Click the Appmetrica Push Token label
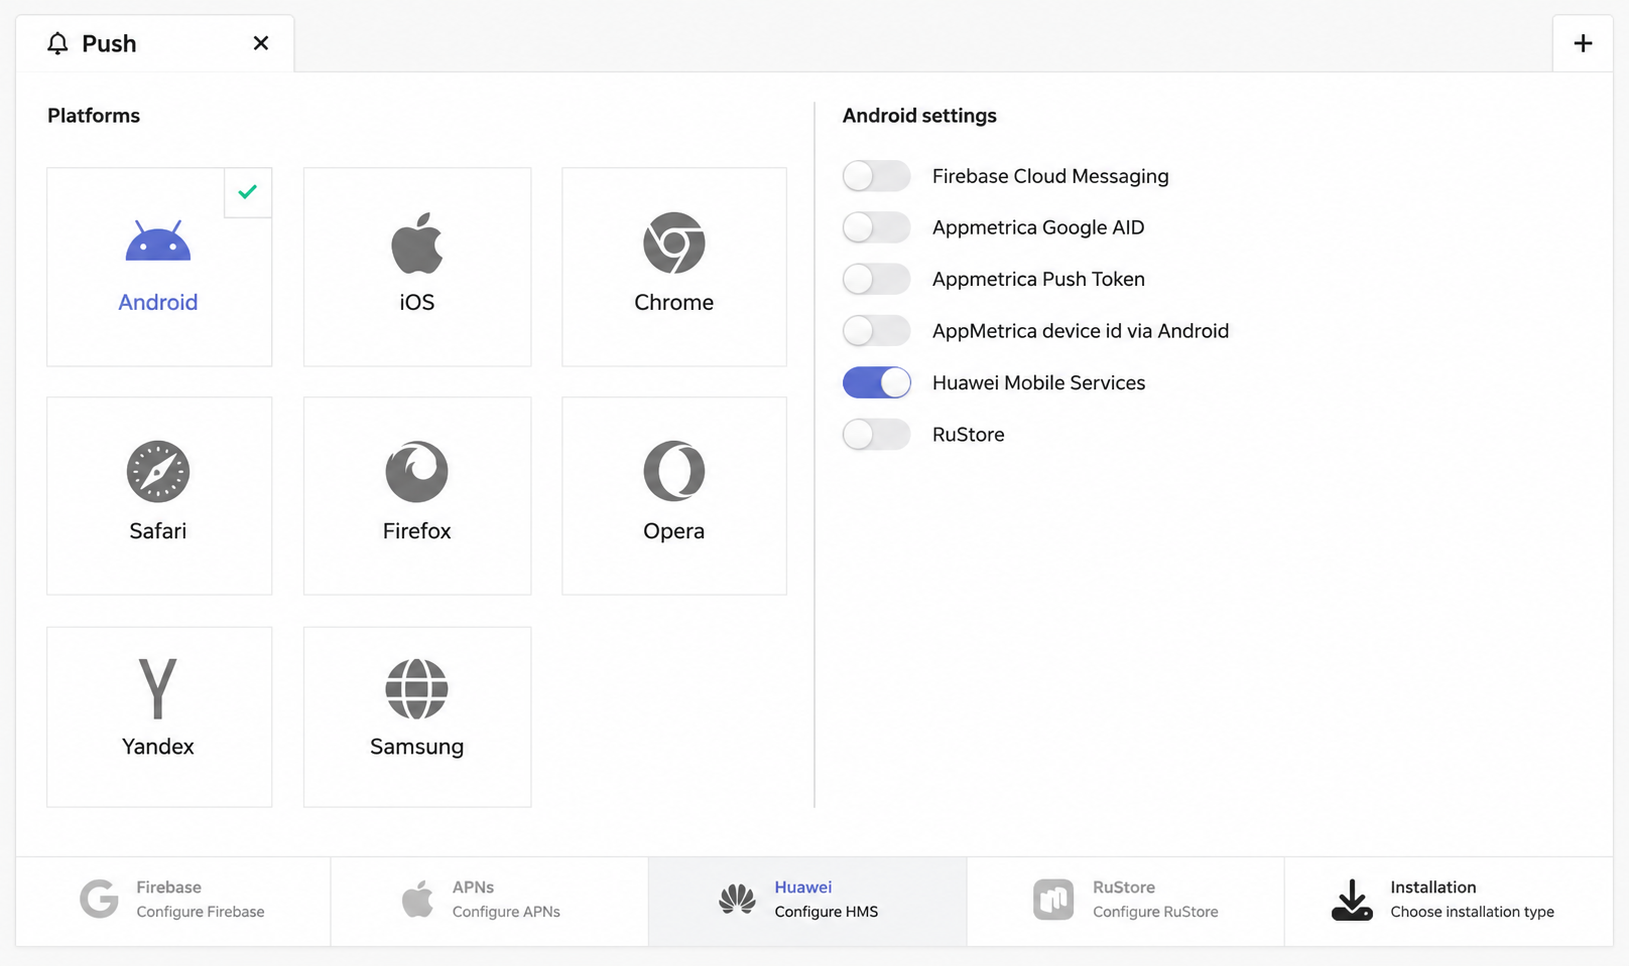The image size is (1629, 966). [1038, 279]
